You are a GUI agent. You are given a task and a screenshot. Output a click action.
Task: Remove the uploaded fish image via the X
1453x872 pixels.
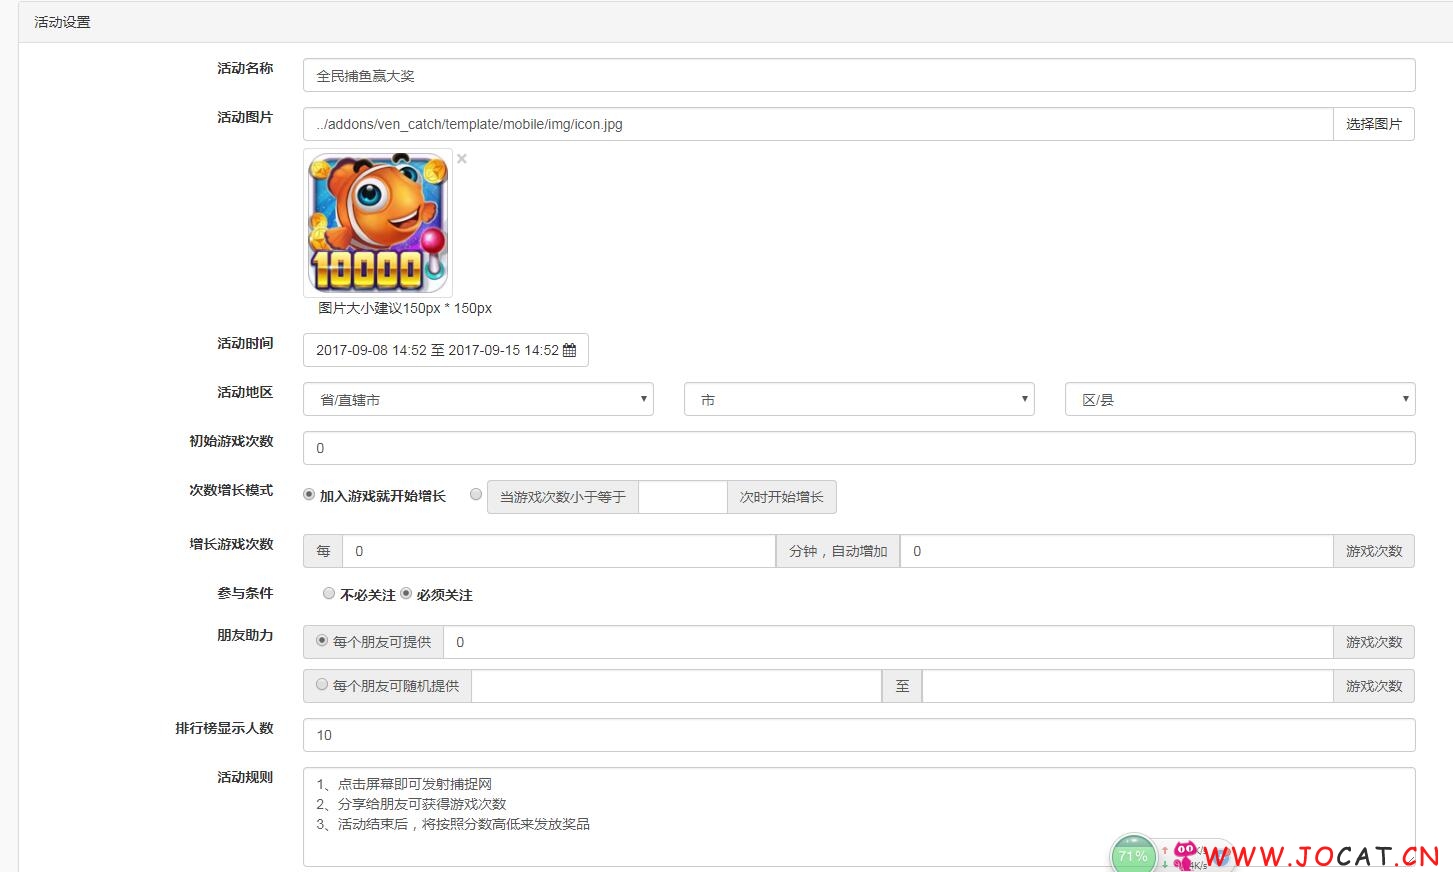tap(462, 158)
